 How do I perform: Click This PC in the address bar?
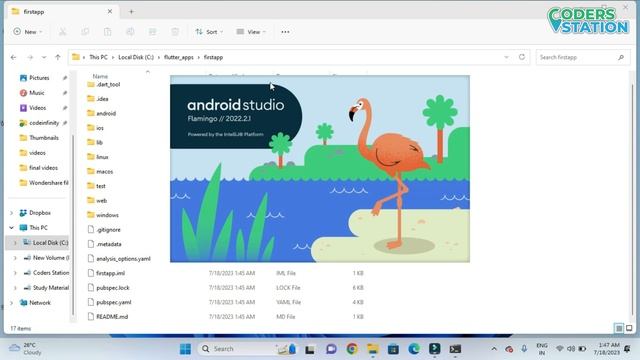(98, 58)
